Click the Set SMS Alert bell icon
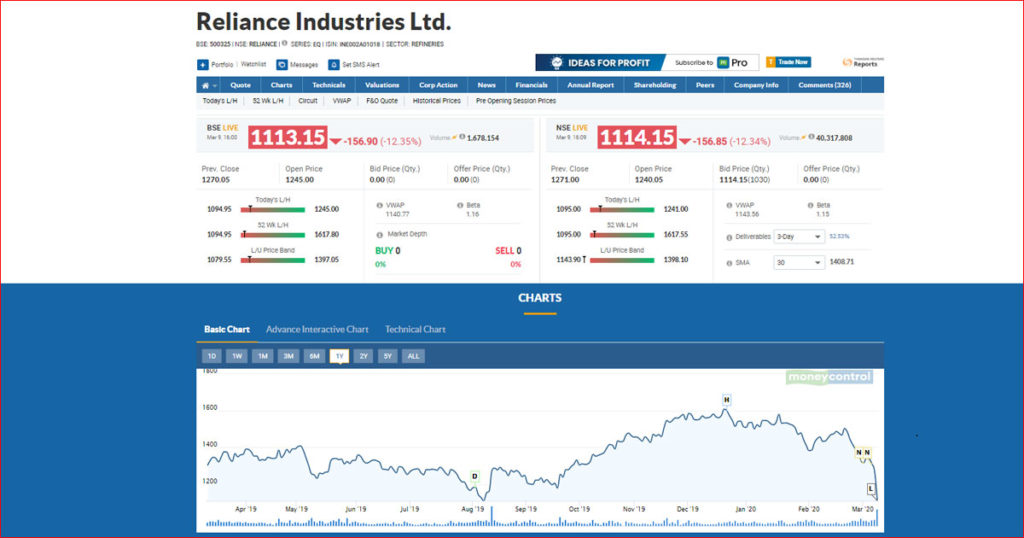Image resolution: width=1024 pixels, height=538 pixels. [x=333, y=65]
